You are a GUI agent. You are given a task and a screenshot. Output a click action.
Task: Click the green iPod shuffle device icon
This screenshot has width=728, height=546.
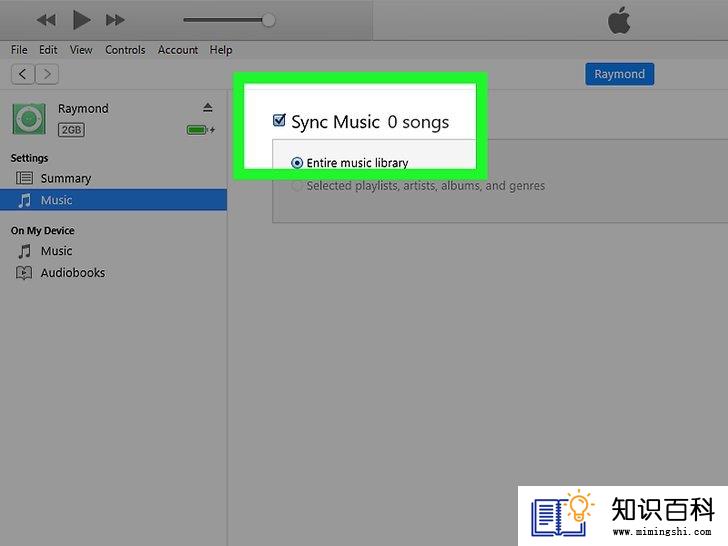[29, 119]
